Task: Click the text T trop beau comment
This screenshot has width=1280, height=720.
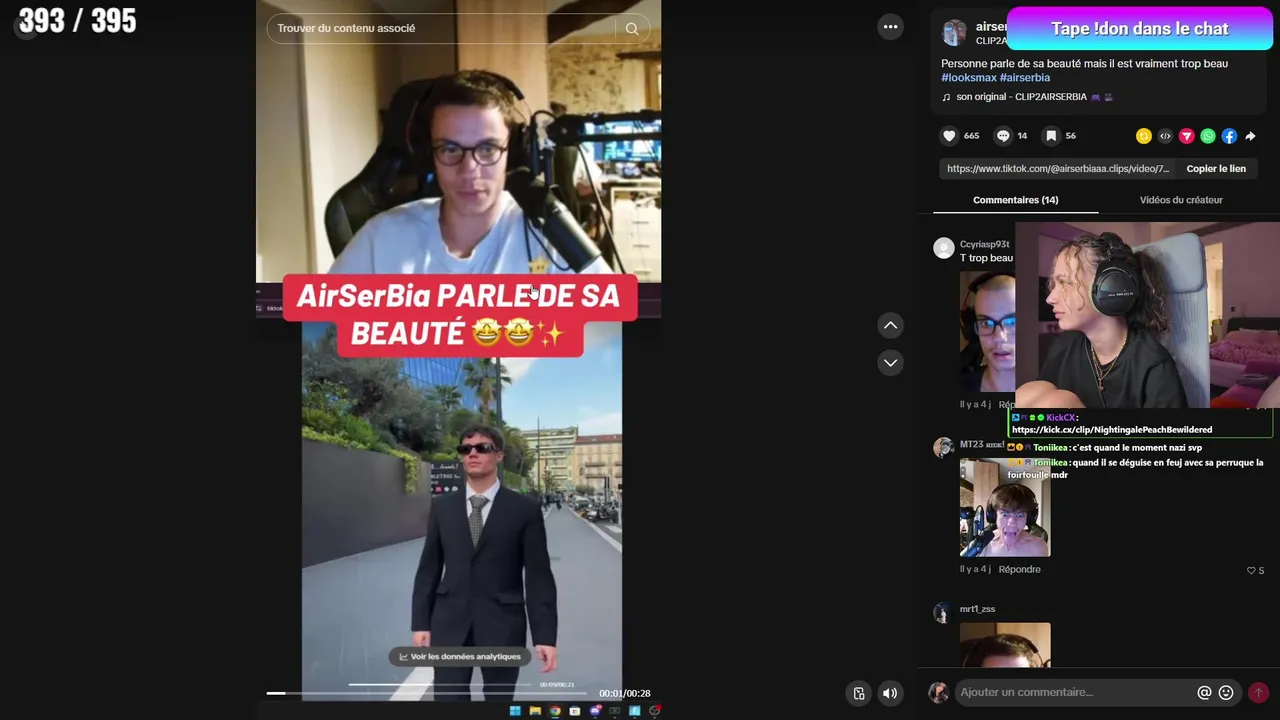Action: pyautogui.click(x=986, y=258)
